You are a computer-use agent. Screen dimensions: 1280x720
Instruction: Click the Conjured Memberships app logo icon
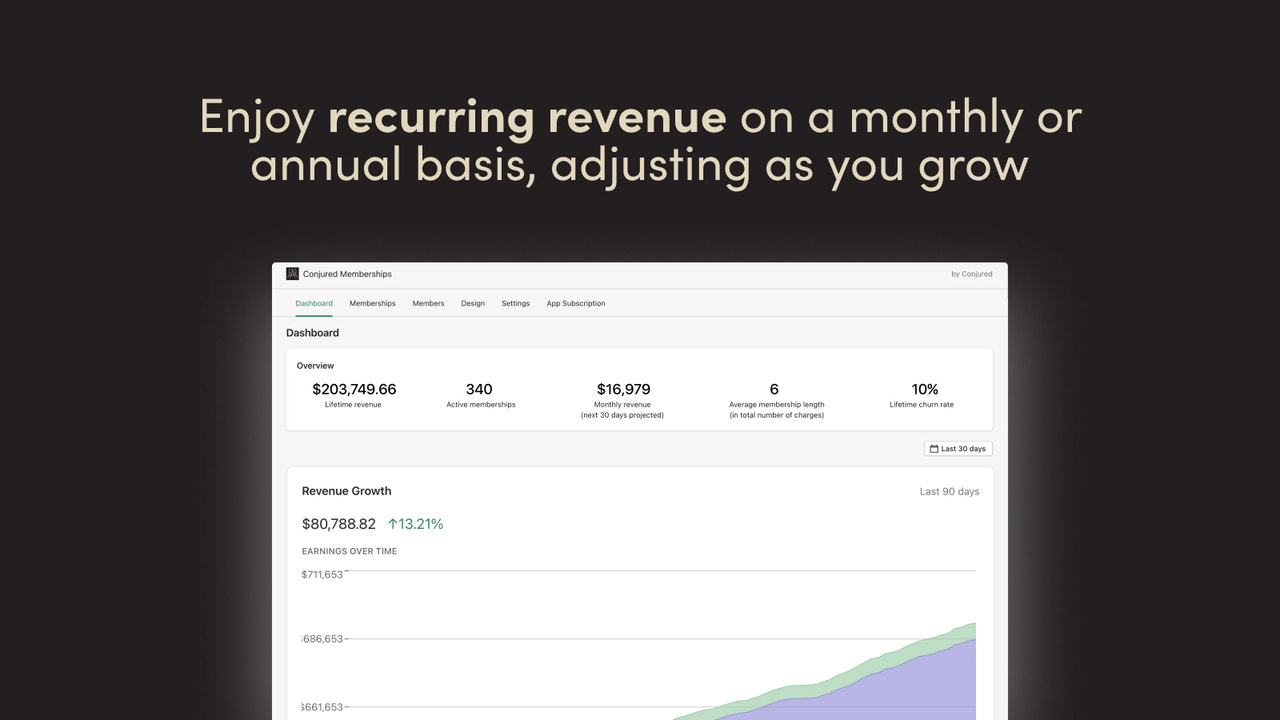click(x=292, y=273)
